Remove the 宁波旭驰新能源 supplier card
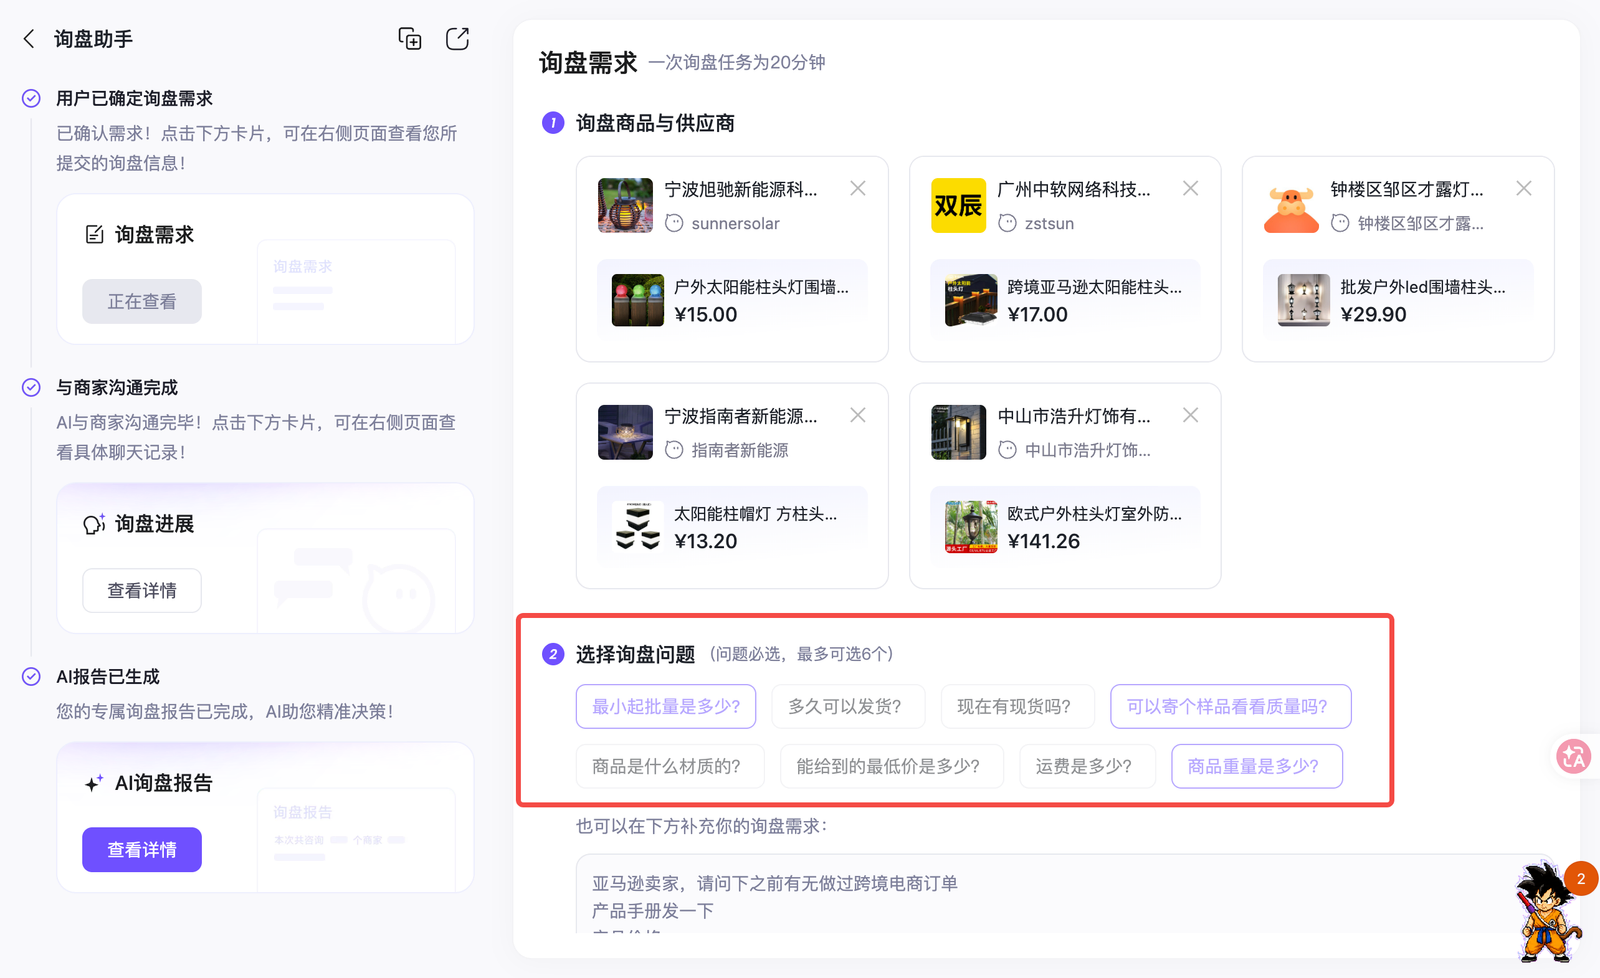The height and width of the screenshot is (978, 1600). click(858, 188)
